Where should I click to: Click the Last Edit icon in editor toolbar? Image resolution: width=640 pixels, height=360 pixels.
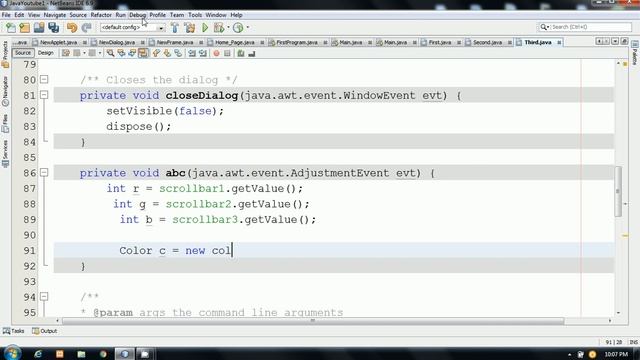(66, 53)
